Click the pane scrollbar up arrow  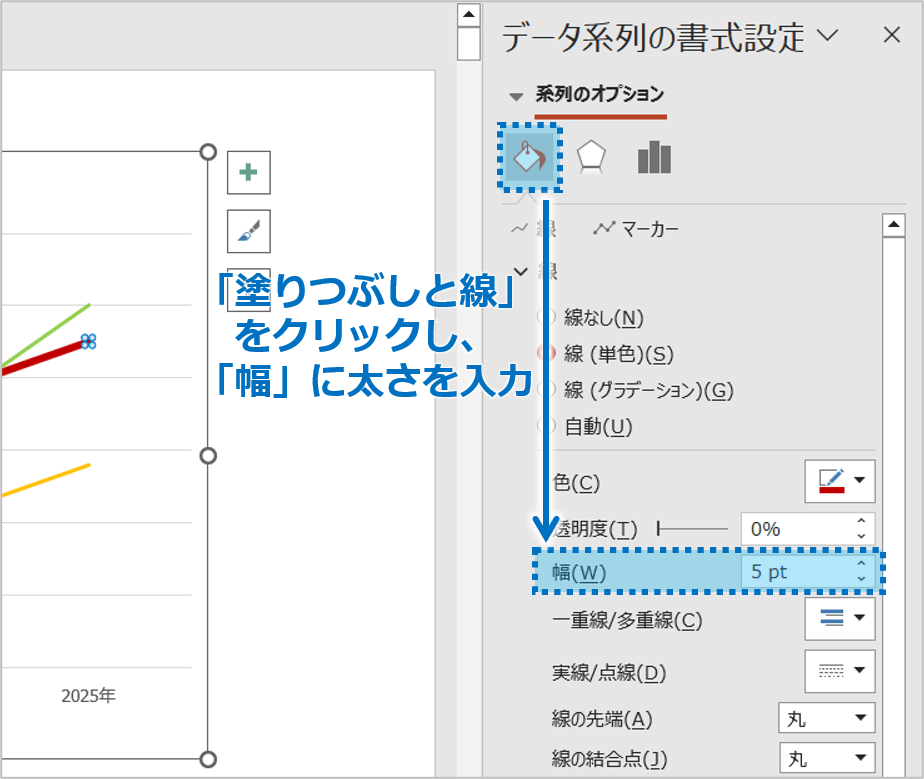click(x=894, y=225)
